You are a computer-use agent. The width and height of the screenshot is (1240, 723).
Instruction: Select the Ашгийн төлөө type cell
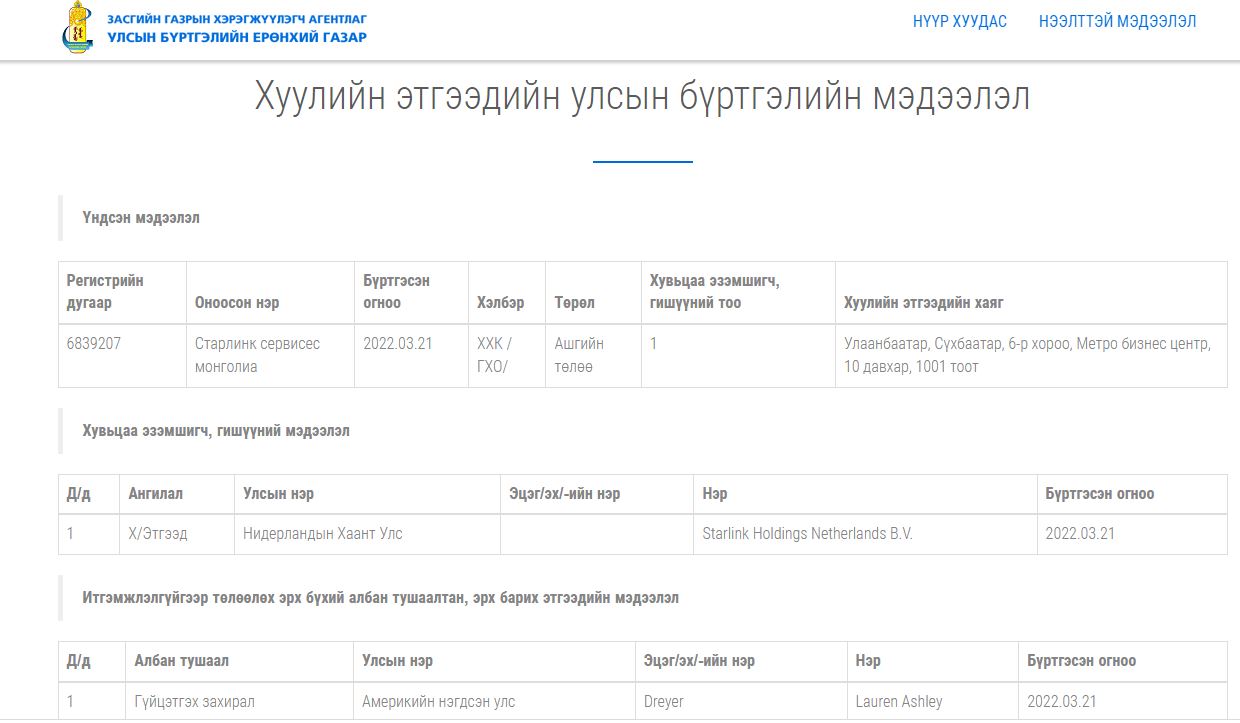pyautogui.click(x=579, y=355)
